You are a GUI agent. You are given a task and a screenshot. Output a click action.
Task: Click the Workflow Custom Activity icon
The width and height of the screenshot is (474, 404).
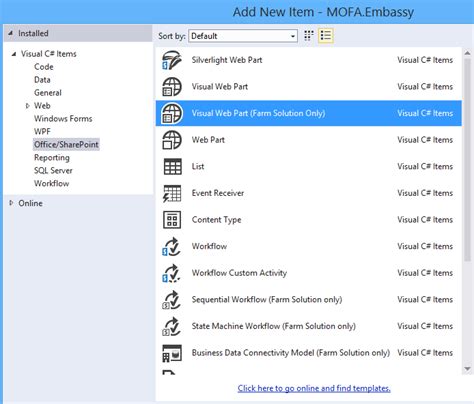pyautogui.click(x=172, y=273)
